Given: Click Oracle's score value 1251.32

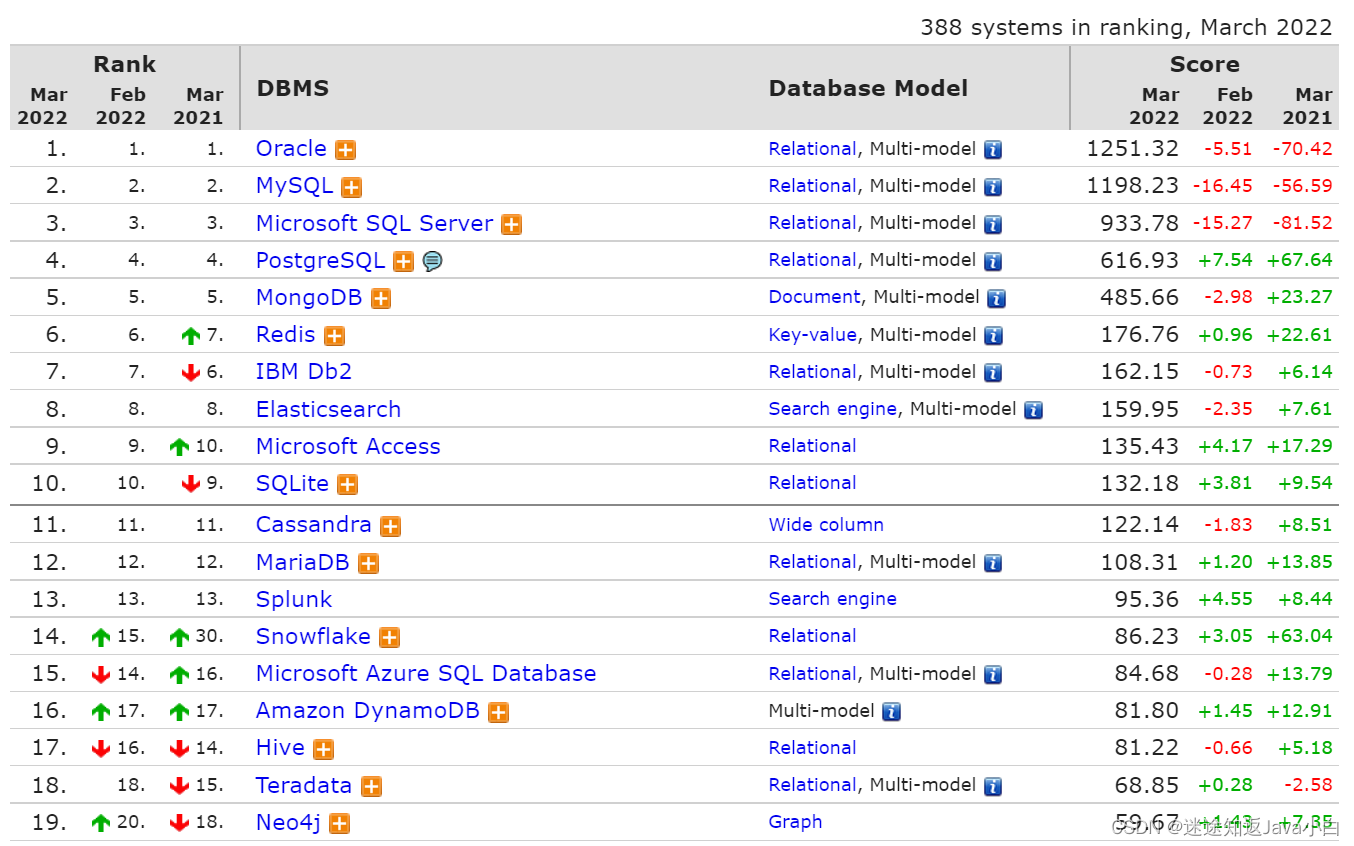Looking at the screenshot, I should pos(1133,148).
